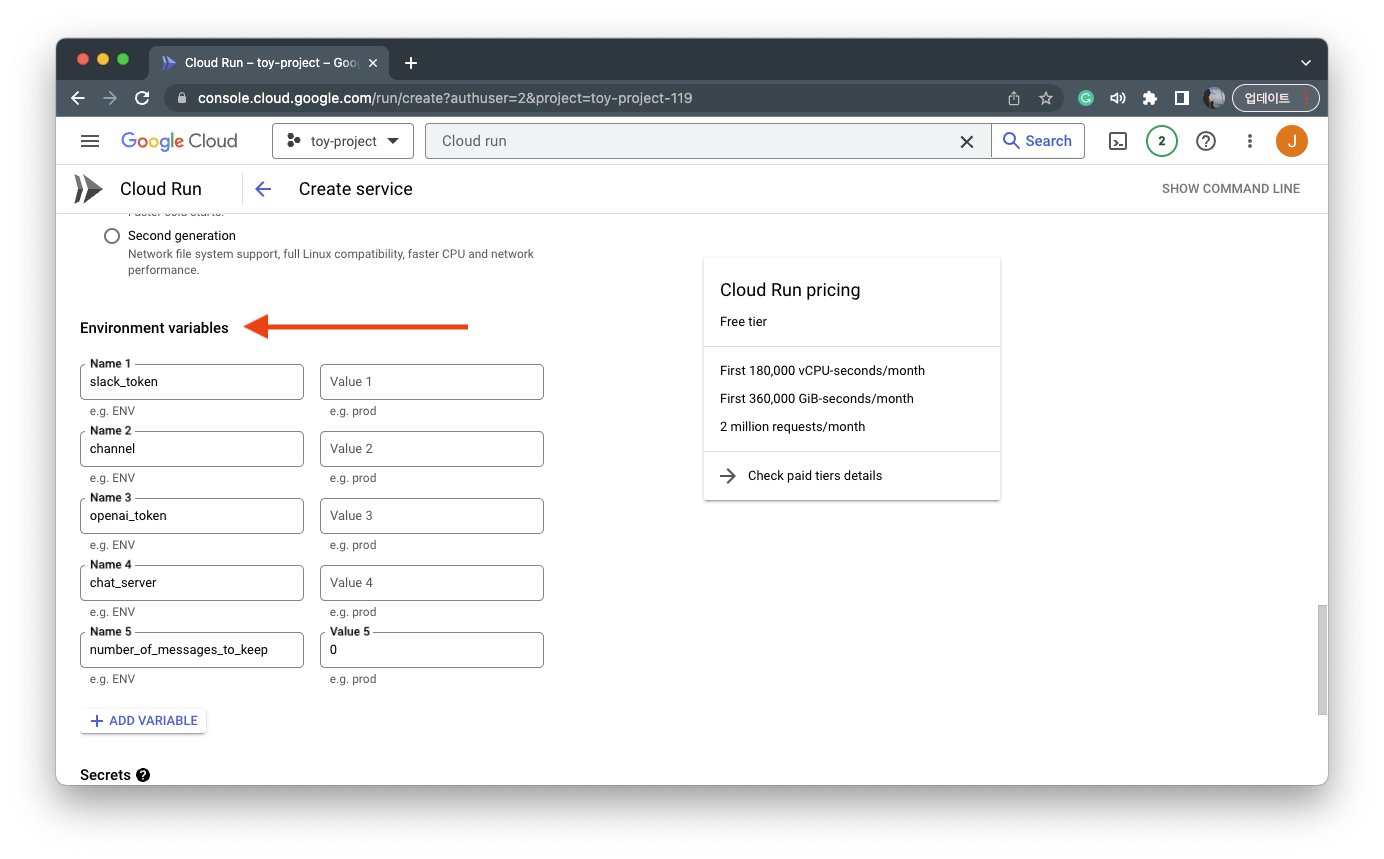View site info lock icon
The width and height of the screenshot is (1384, 859).
(182, 98)
